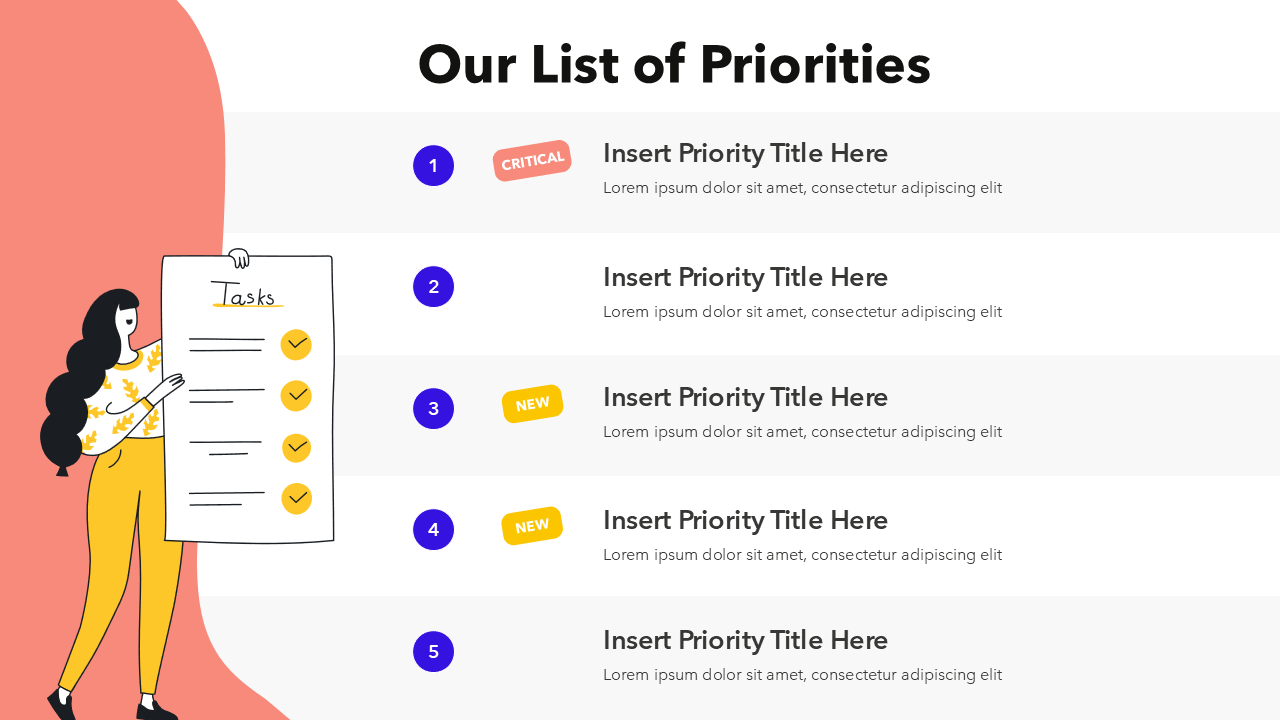Select the second priority title text

coord(745,277)
